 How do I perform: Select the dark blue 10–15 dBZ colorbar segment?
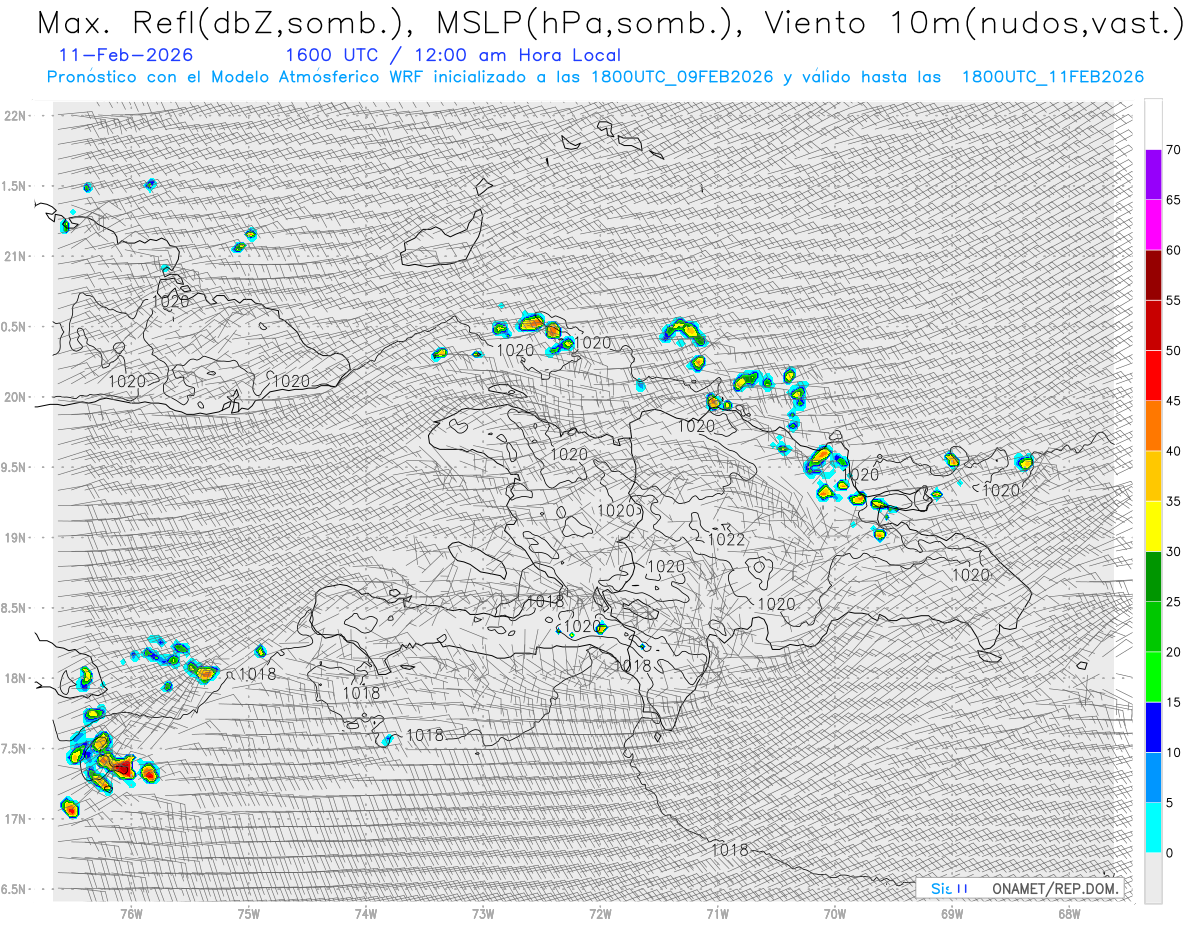(1153, 727)
